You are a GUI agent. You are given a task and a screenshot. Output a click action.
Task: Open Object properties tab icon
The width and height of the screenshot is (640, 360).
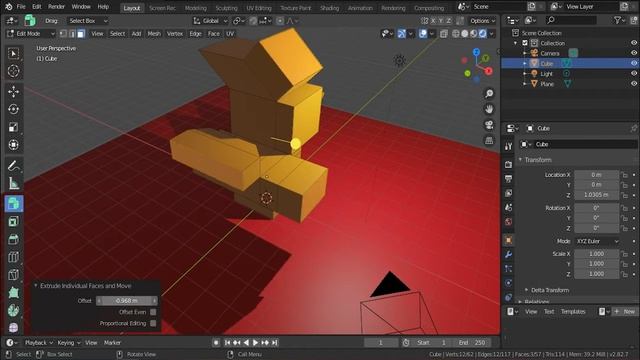click(x=508, y=240)
